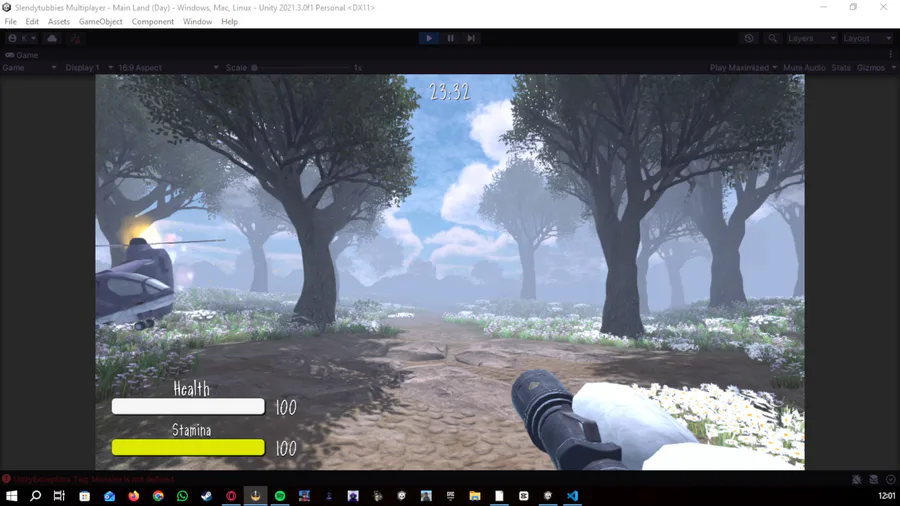Click the auto-generate lighting icon in status bar
Screen dimensions: 900x506
click(x=874, y=480)
